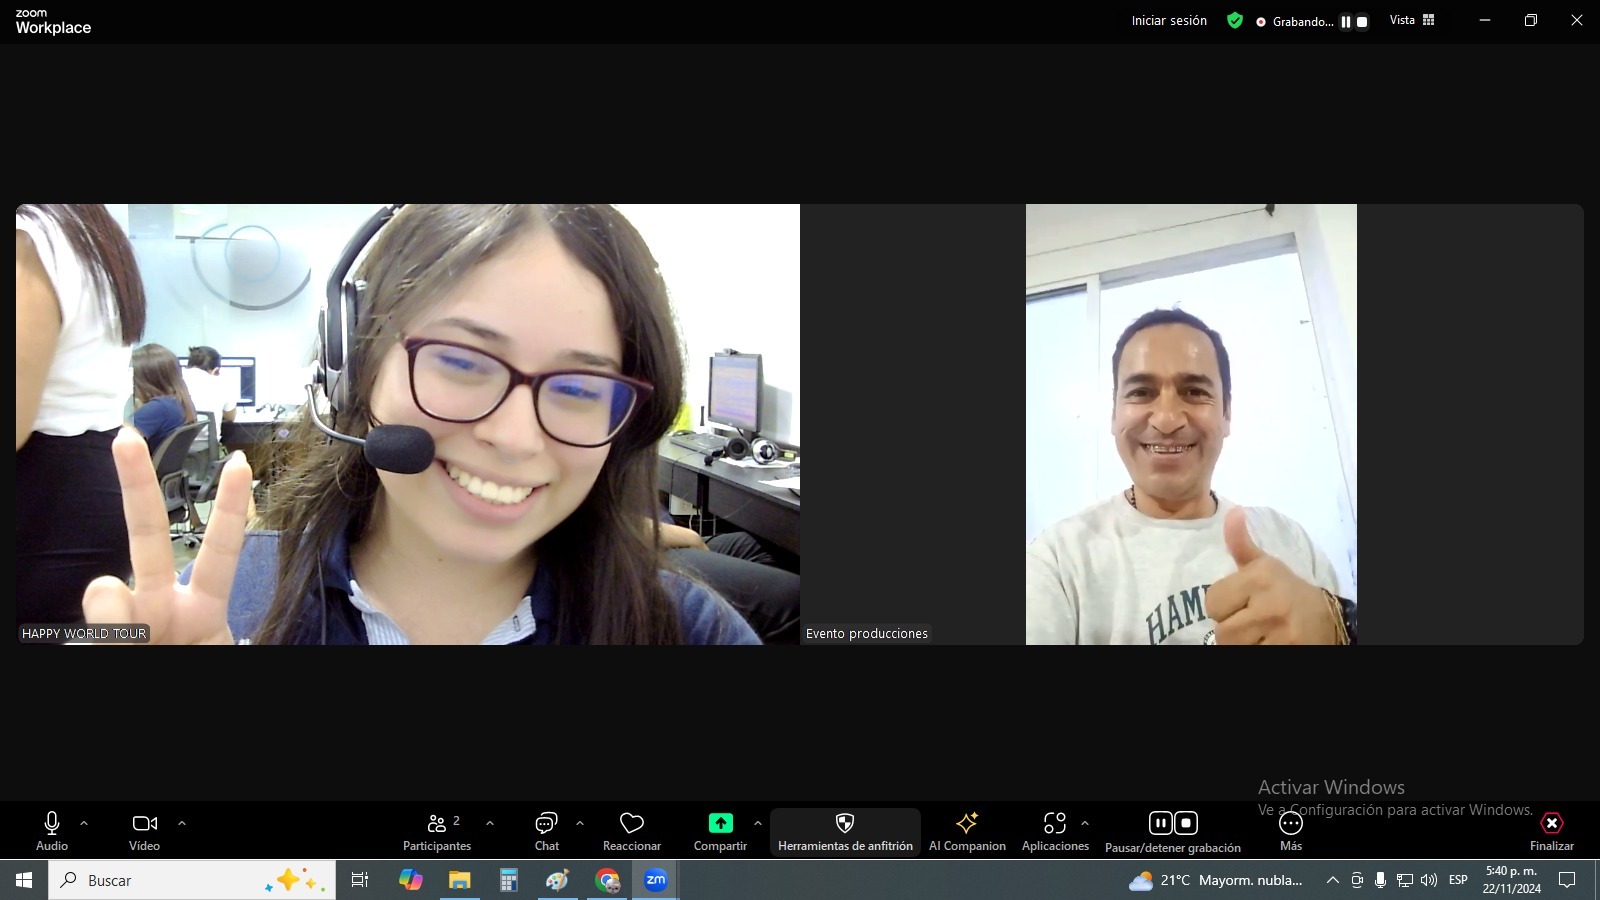This screenshot has width=1600, height=900.
Task: Open File Explorer from the taskbar
Action: (459, 880)
